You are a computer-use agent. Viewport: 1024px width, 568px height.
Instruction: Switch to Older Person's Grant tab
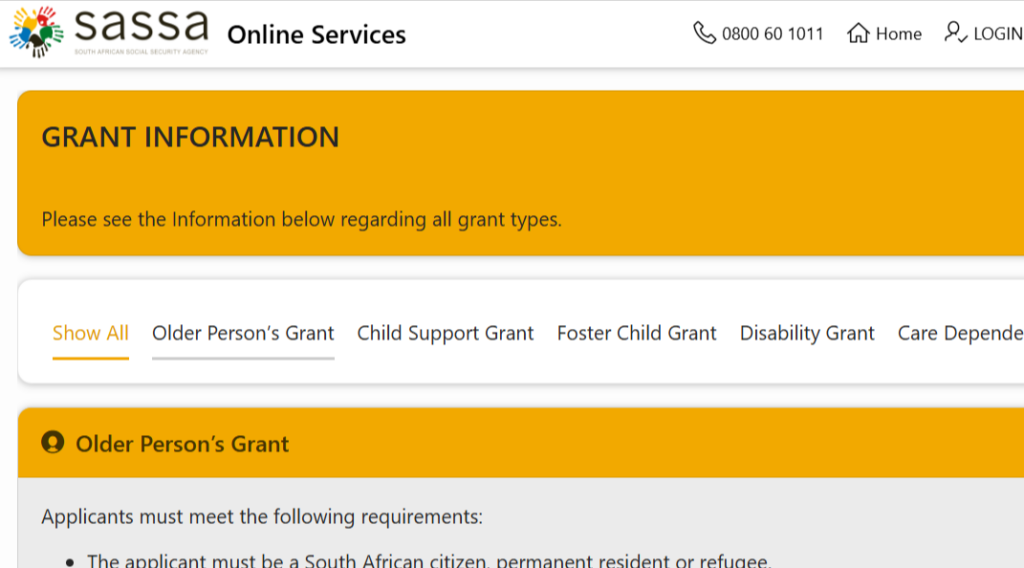click(x=243, y=333)
